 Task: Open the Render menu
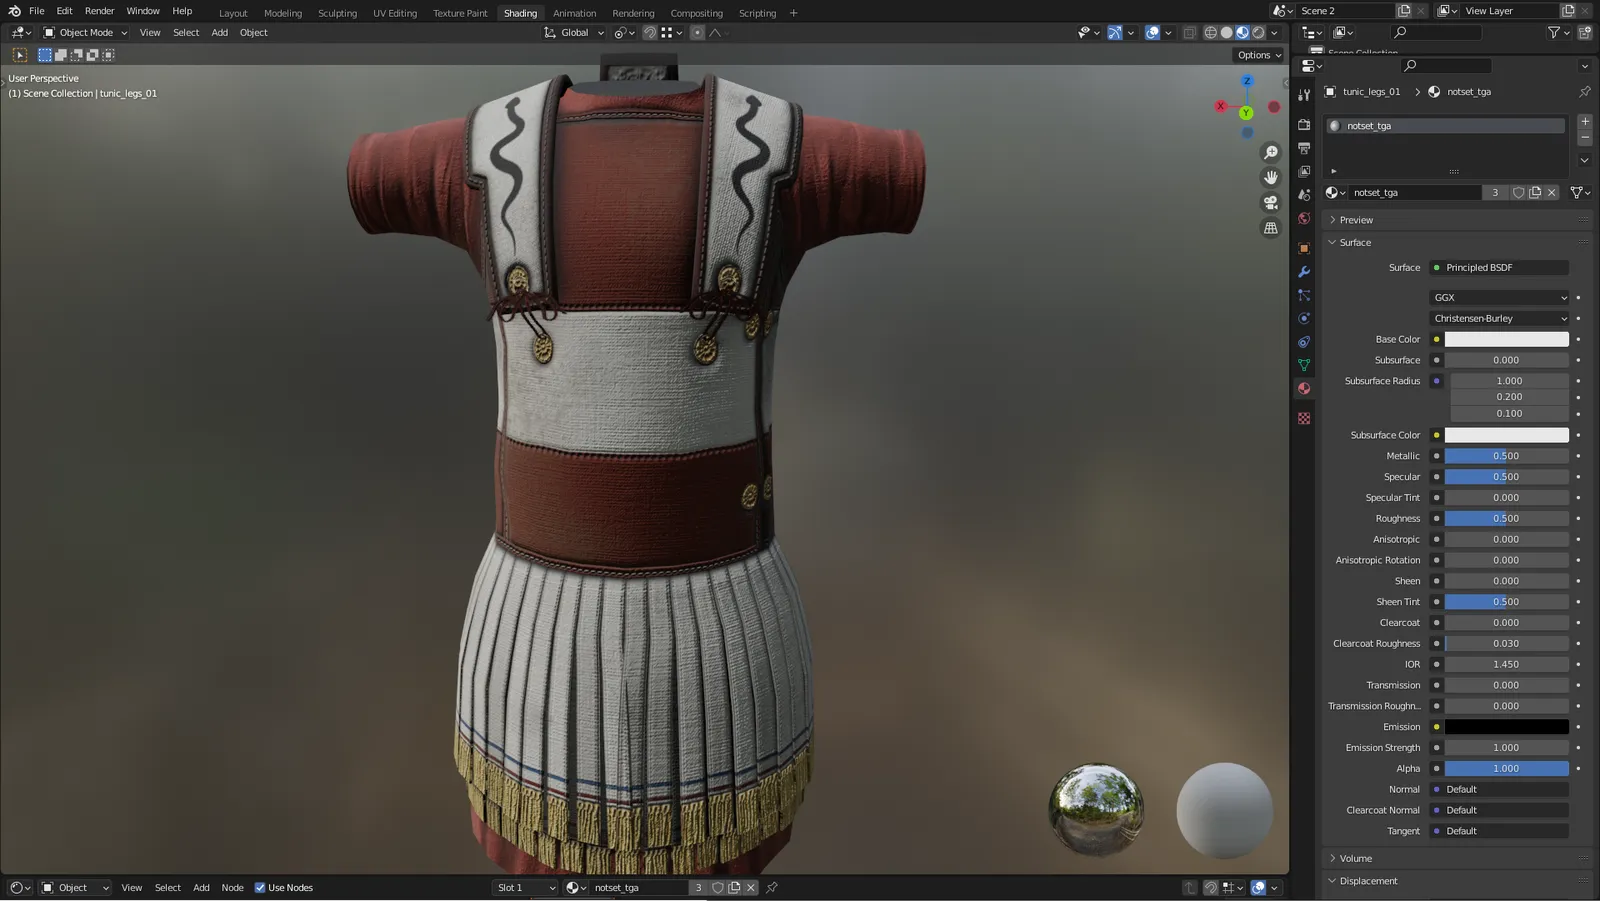[99, 11]
